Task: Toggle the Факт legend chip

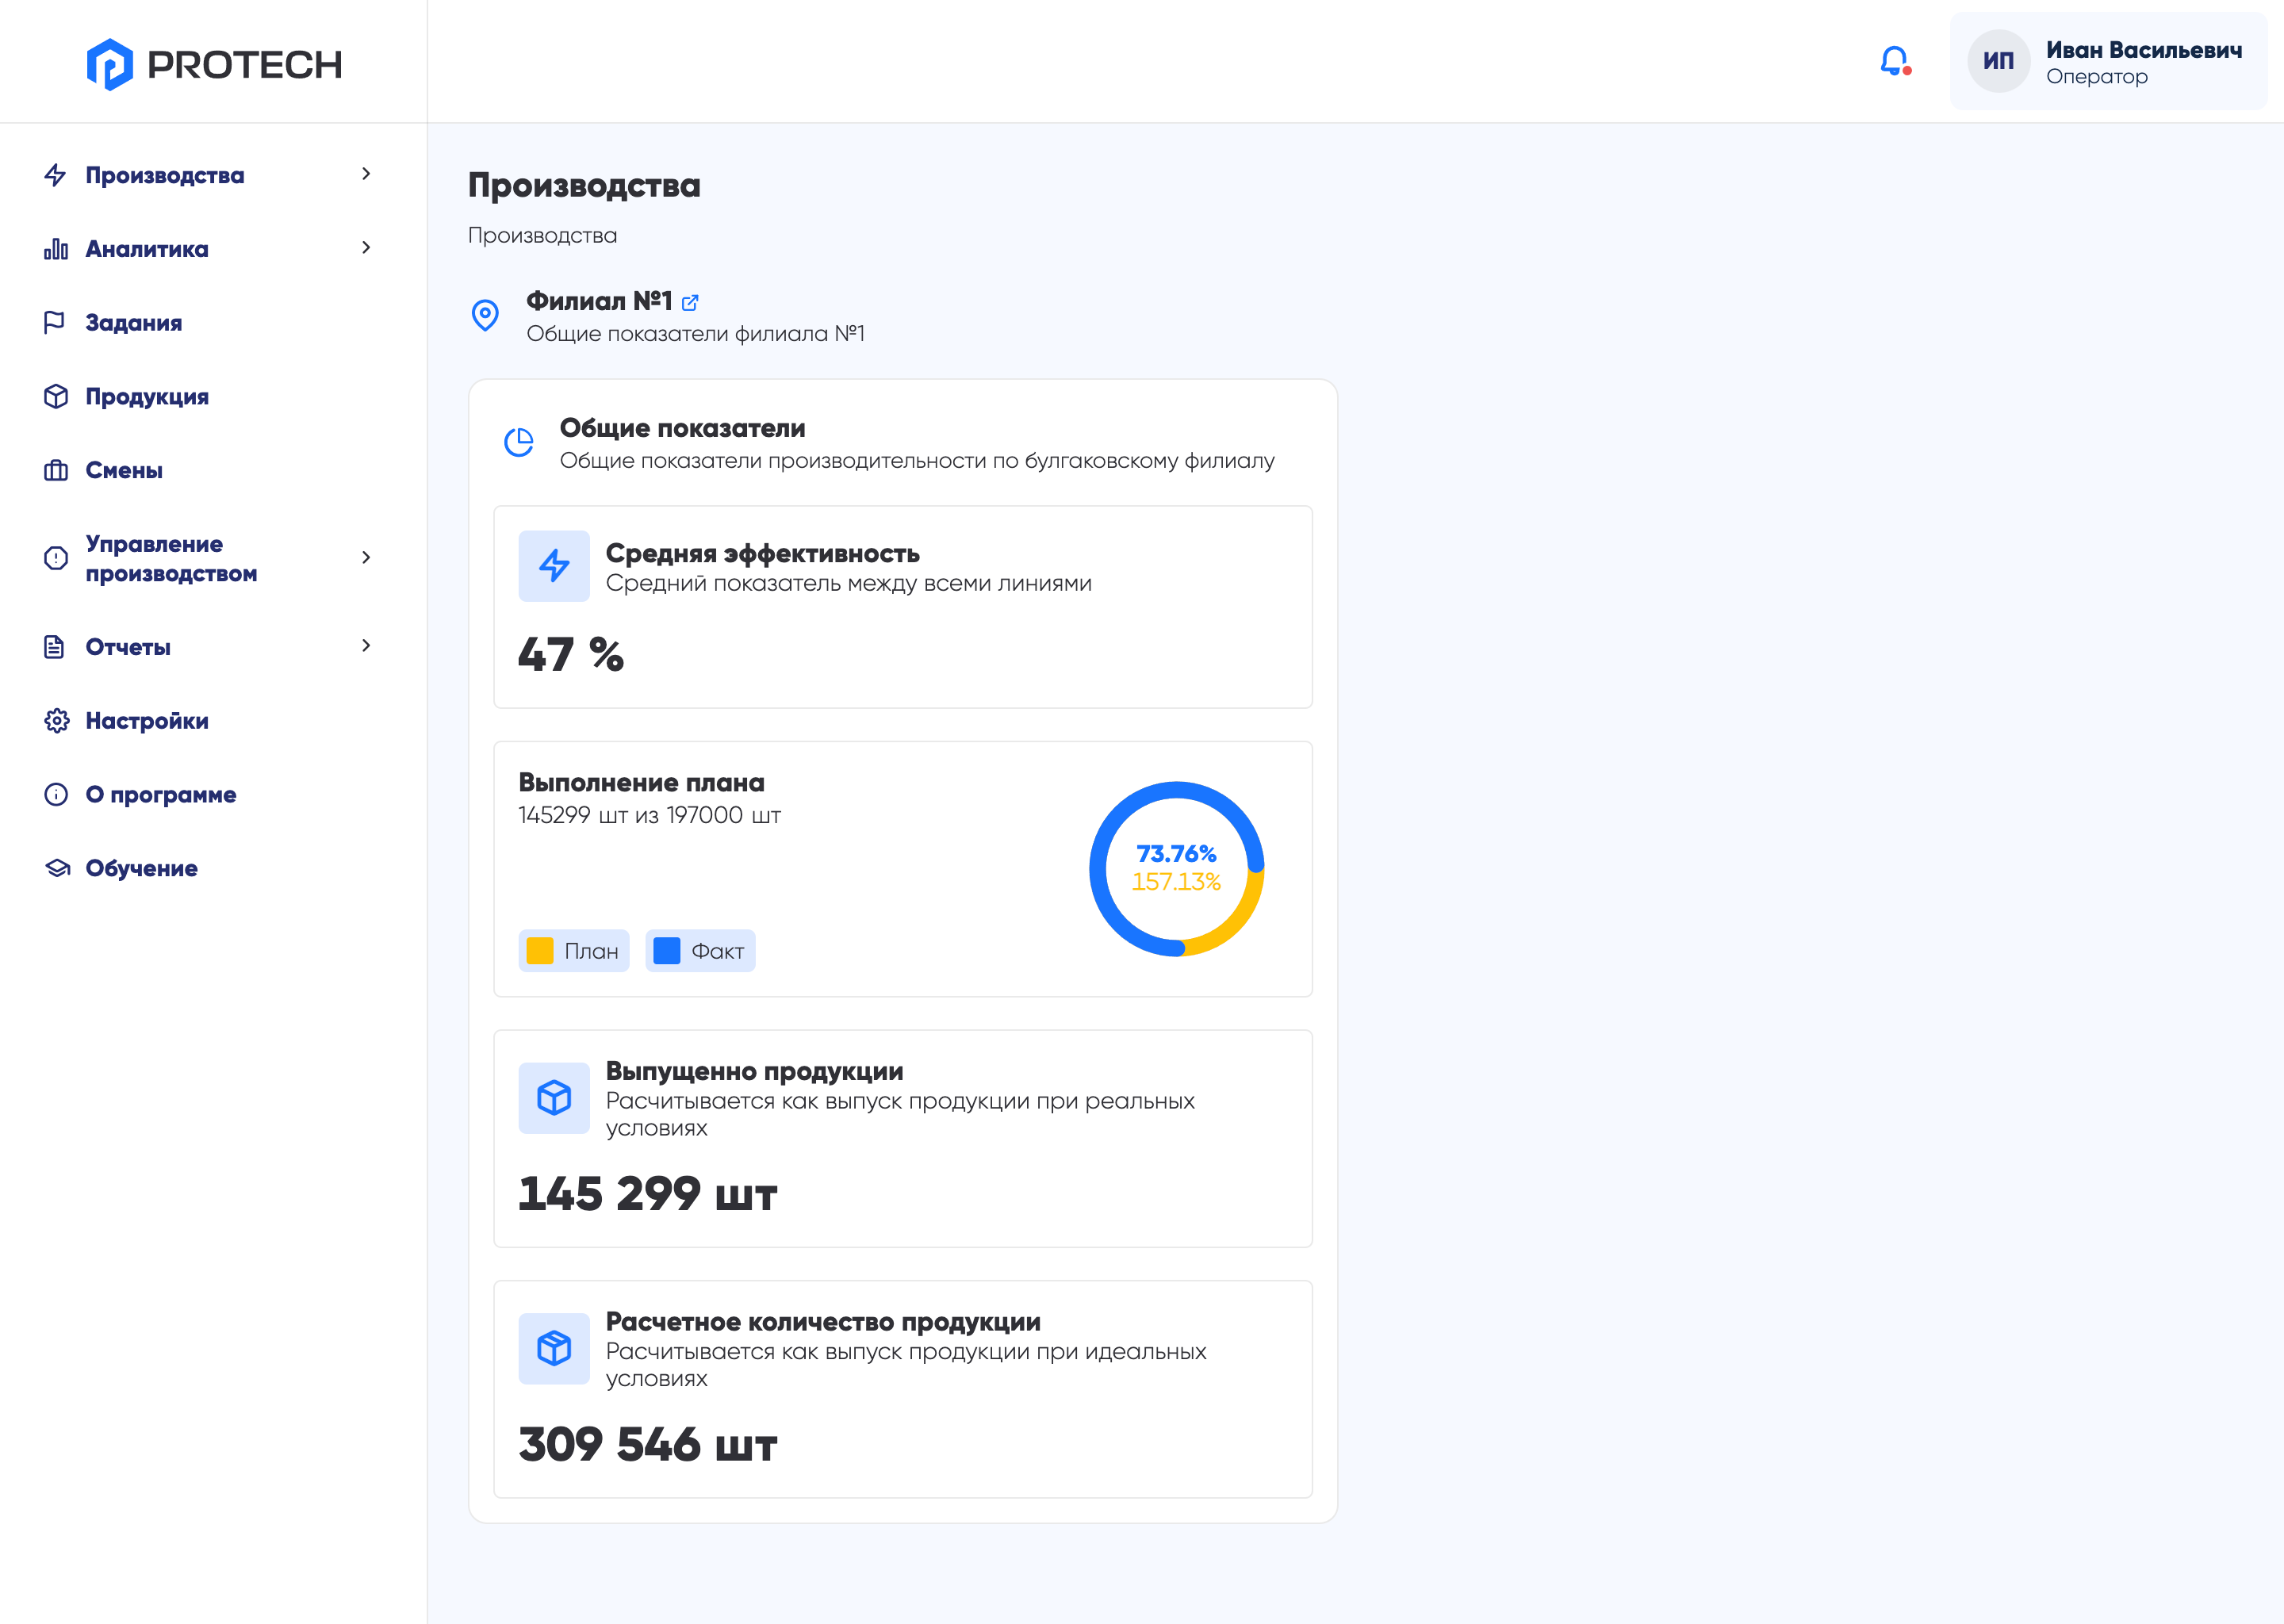Action: click(700, 951)
